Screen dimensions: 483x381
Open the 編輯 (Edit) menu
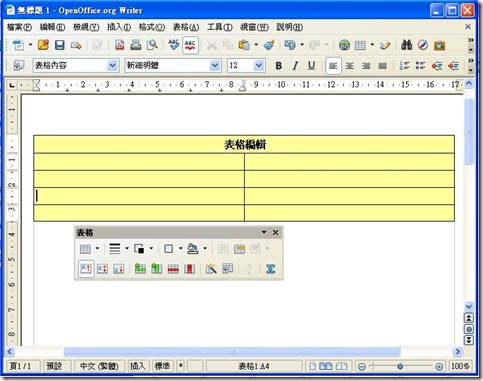click(x=52, y=27)
